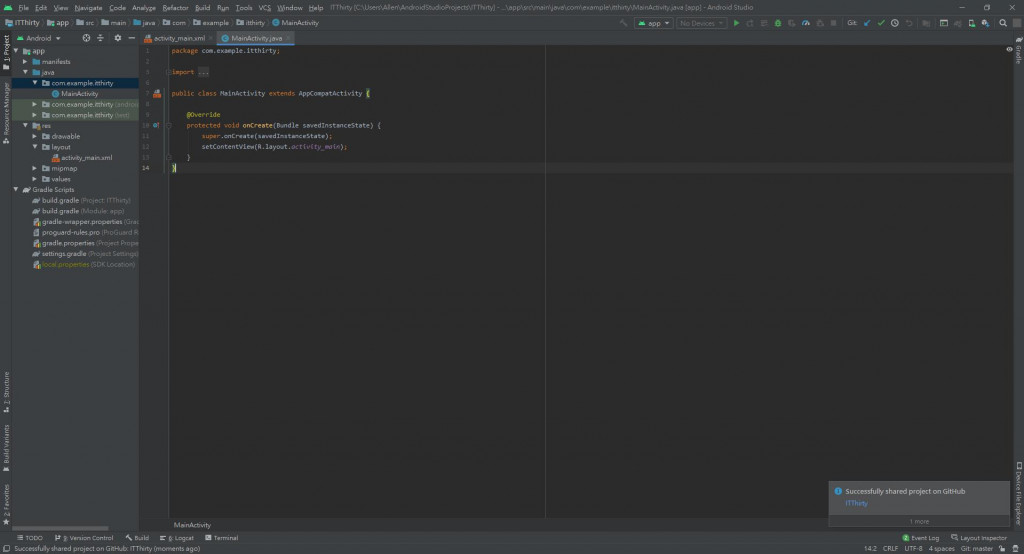This screenshot has height=554, width=1024.
Task: Click Git: master branch in status bar
Action: pyautogui.click(x=976, y=549)
